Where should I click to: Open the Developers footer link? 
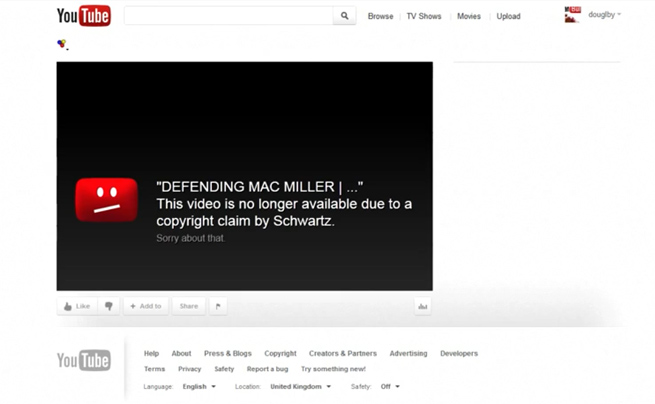(x=459, y=353)
